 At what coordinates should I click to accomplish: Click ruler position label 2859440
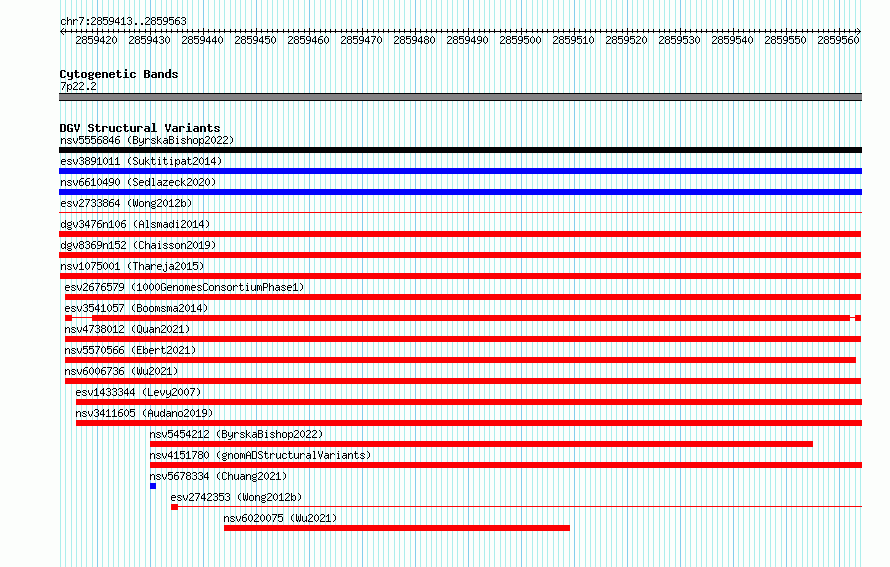click(203, 40)
